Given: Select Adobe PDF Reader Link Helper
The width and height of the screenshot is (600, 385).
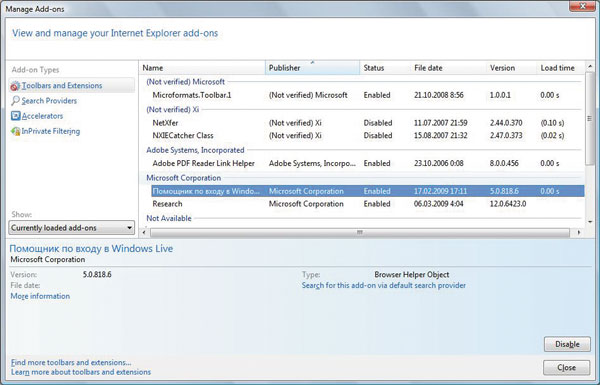Looking at the screenshot, I should (367, 163).
